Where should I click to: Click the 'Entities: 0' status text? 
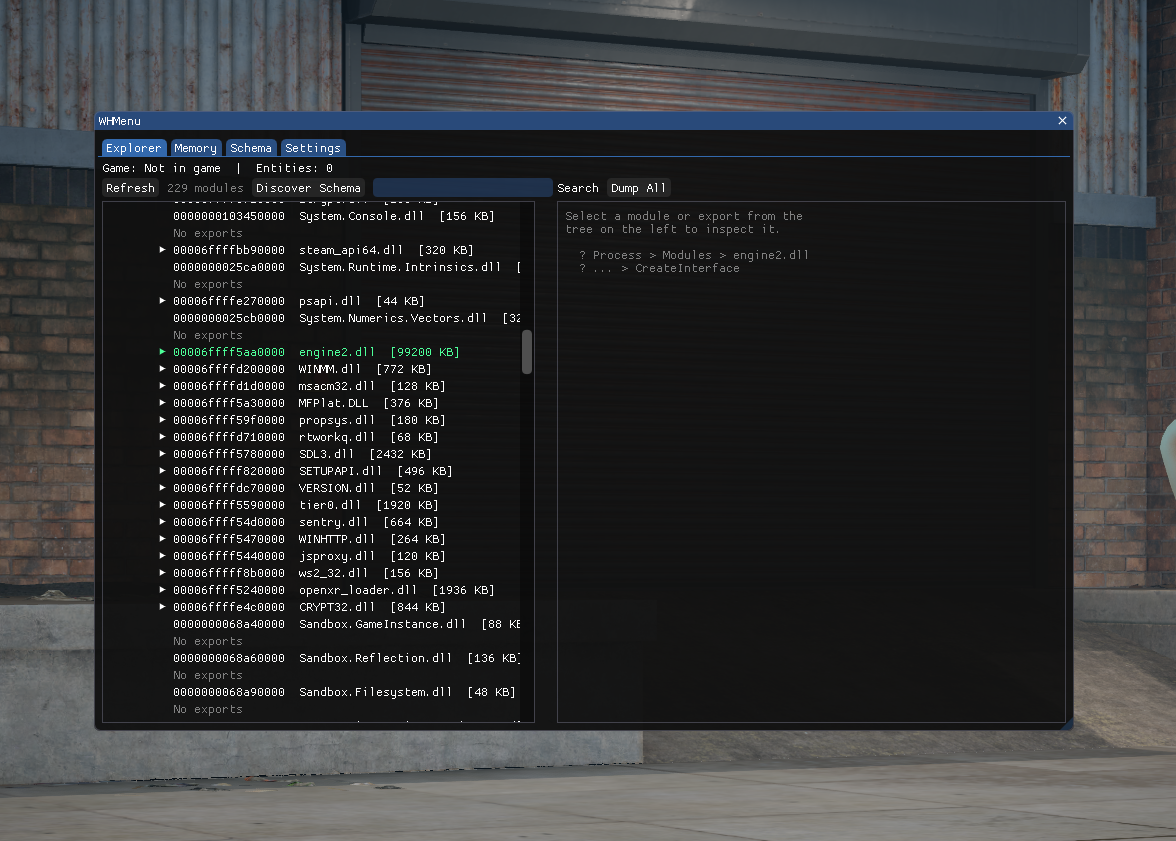click(x=294, y=168)
